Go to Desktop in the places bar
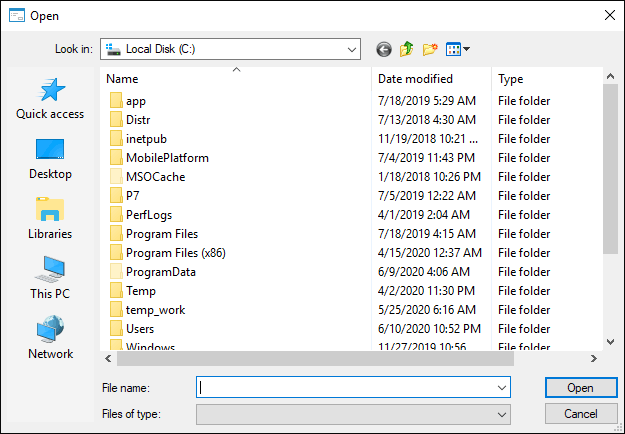This screenshot has height=434, width=625. coord(50,159)
